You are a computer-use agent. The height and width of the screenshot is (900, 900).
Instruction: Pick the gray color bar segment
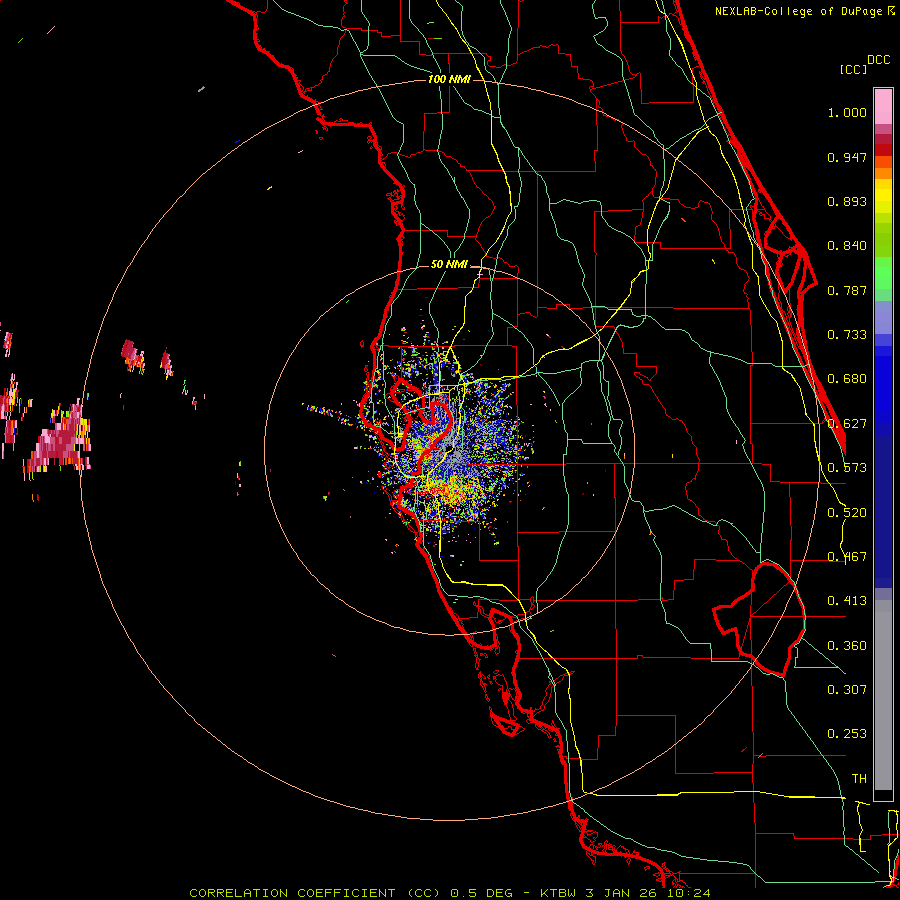click(883, 695)
